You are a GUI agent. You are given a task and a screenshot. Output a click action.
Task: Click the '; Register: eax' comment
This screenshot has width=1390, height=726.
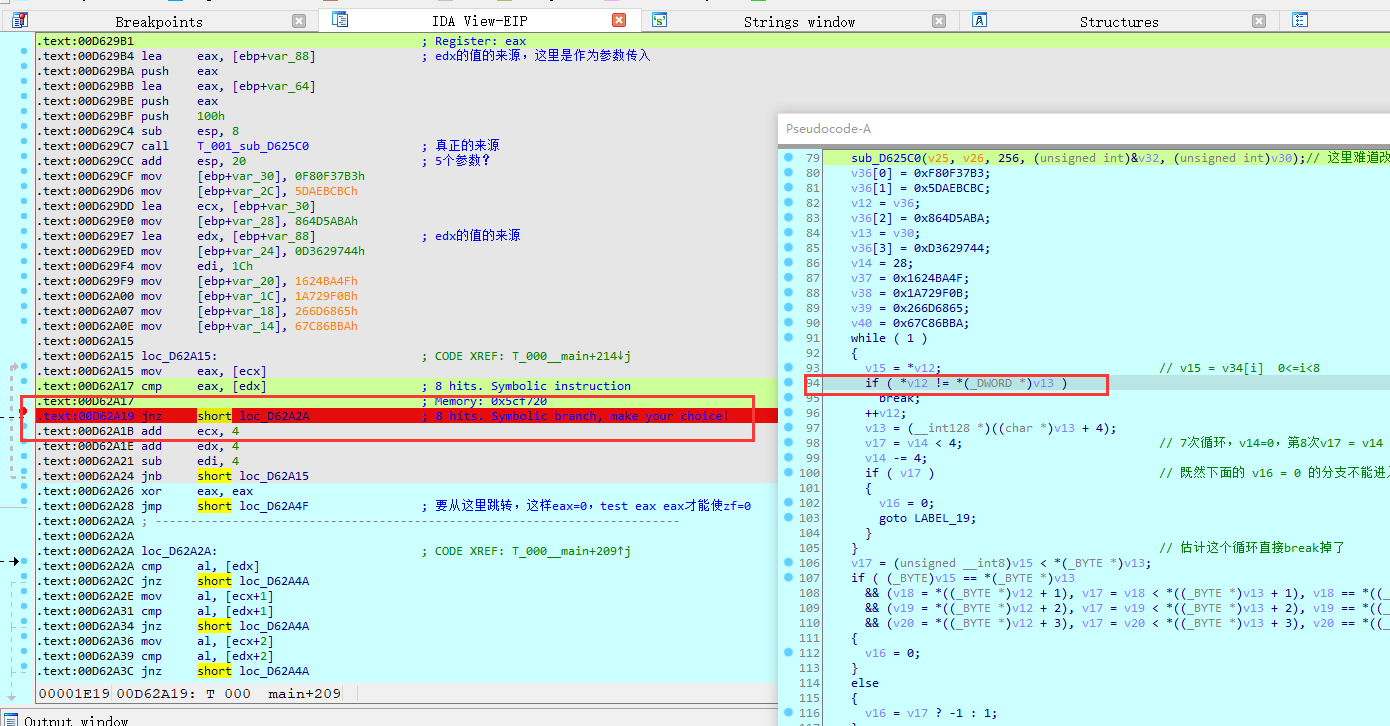(474, 41)
